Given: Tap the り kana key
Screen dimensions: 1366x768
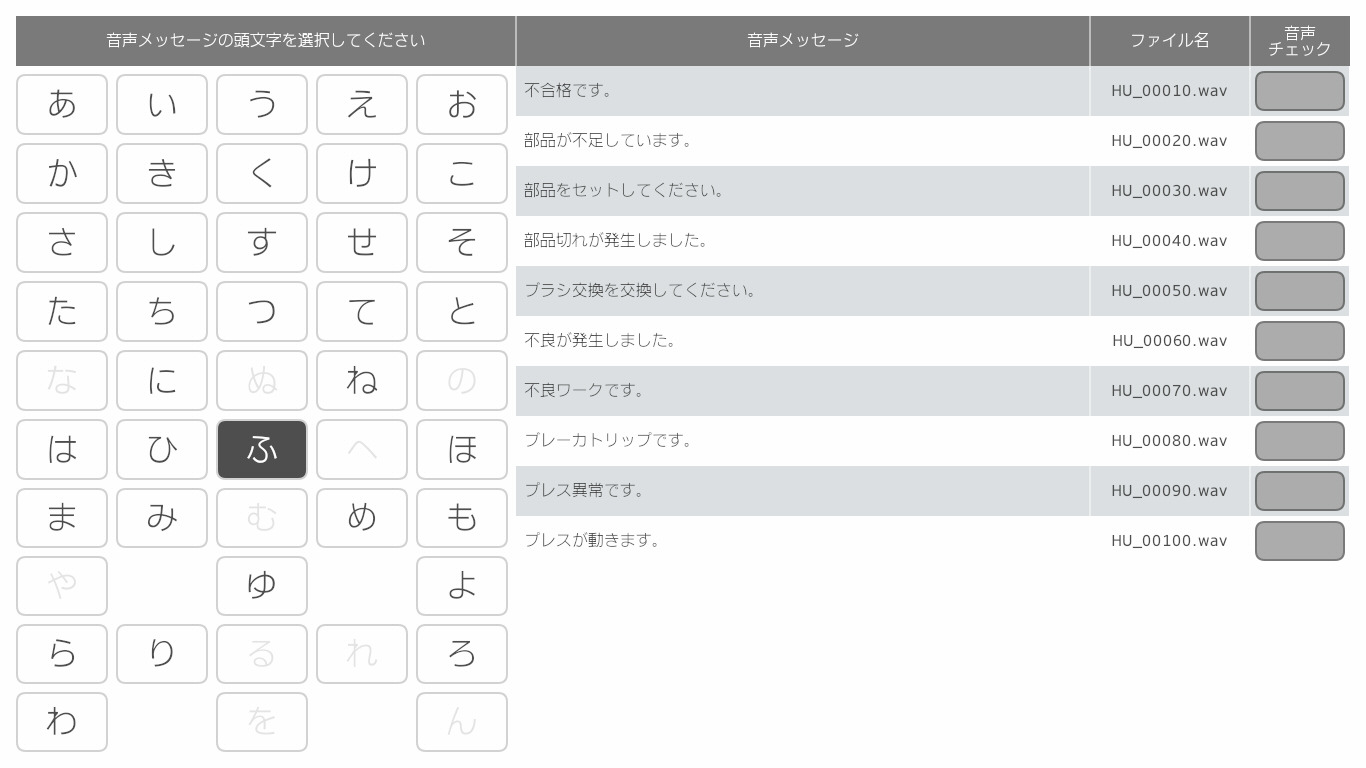Looking at the screenshot, I should click(x=162, y=654).
